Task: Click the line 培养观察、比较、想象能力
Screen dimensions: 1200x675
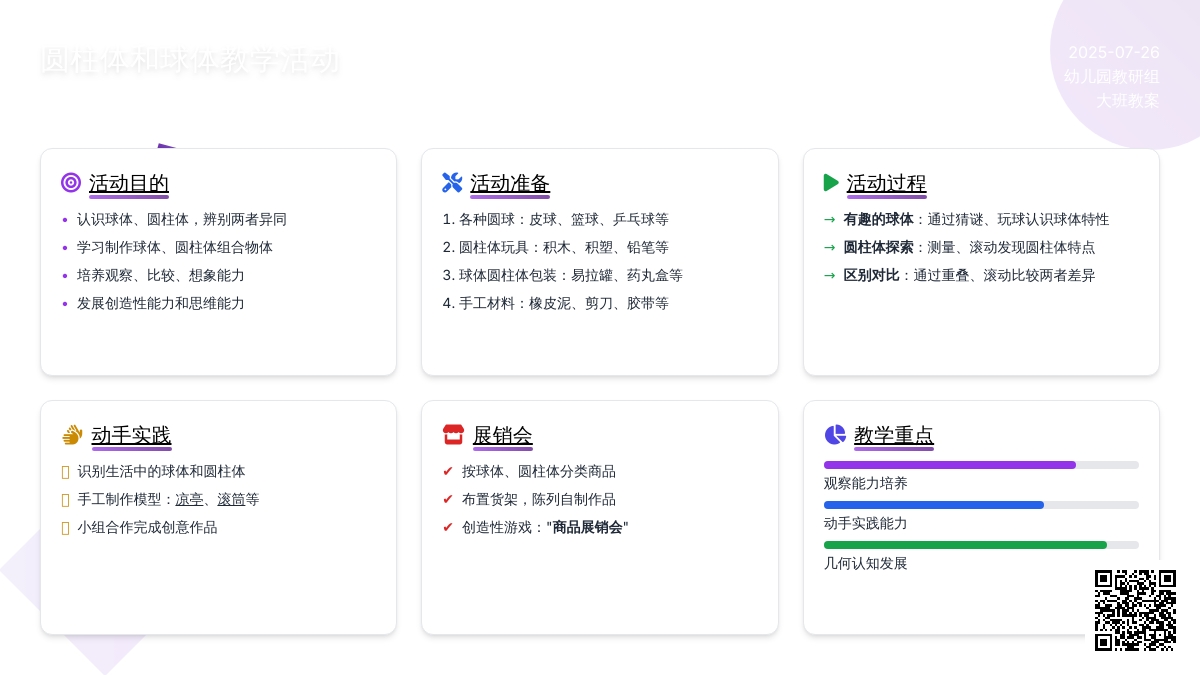Action: pos(161,275)
